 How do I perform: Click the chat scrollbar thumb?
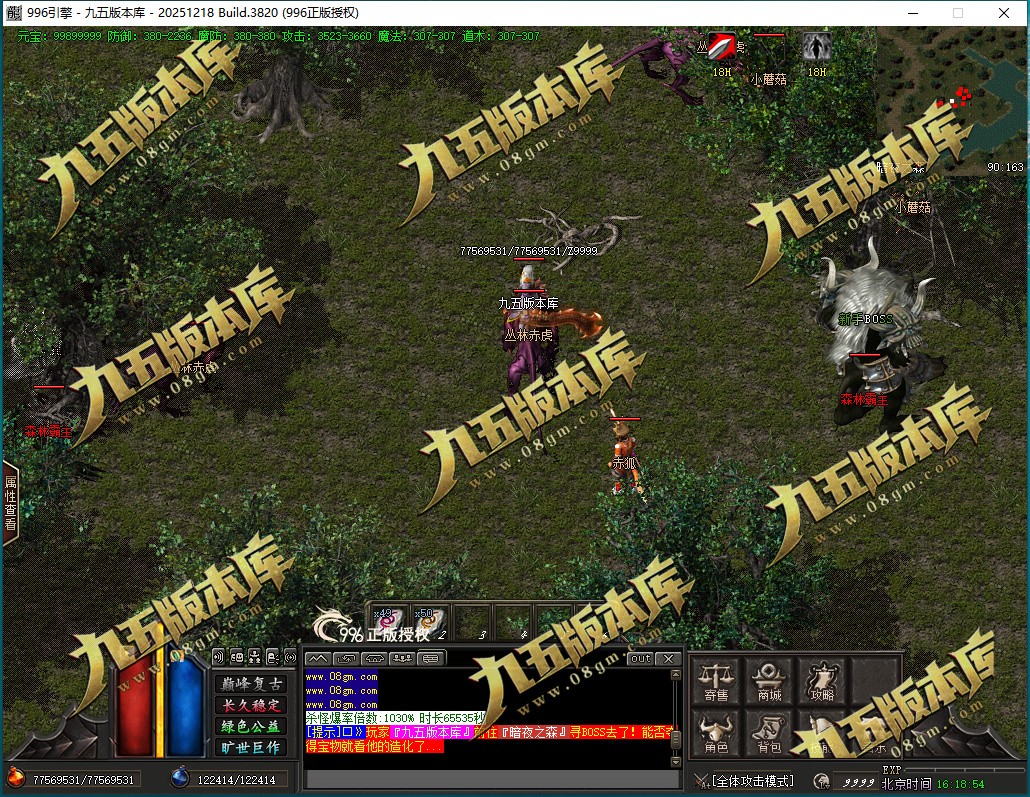click(x=675, y=740)
